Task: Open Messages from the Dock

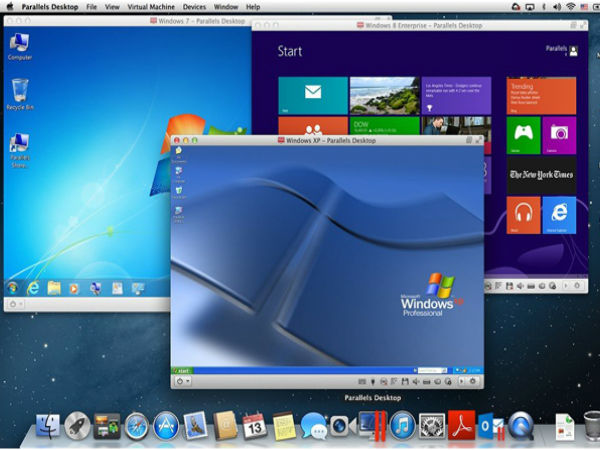Action: [313, 426]
